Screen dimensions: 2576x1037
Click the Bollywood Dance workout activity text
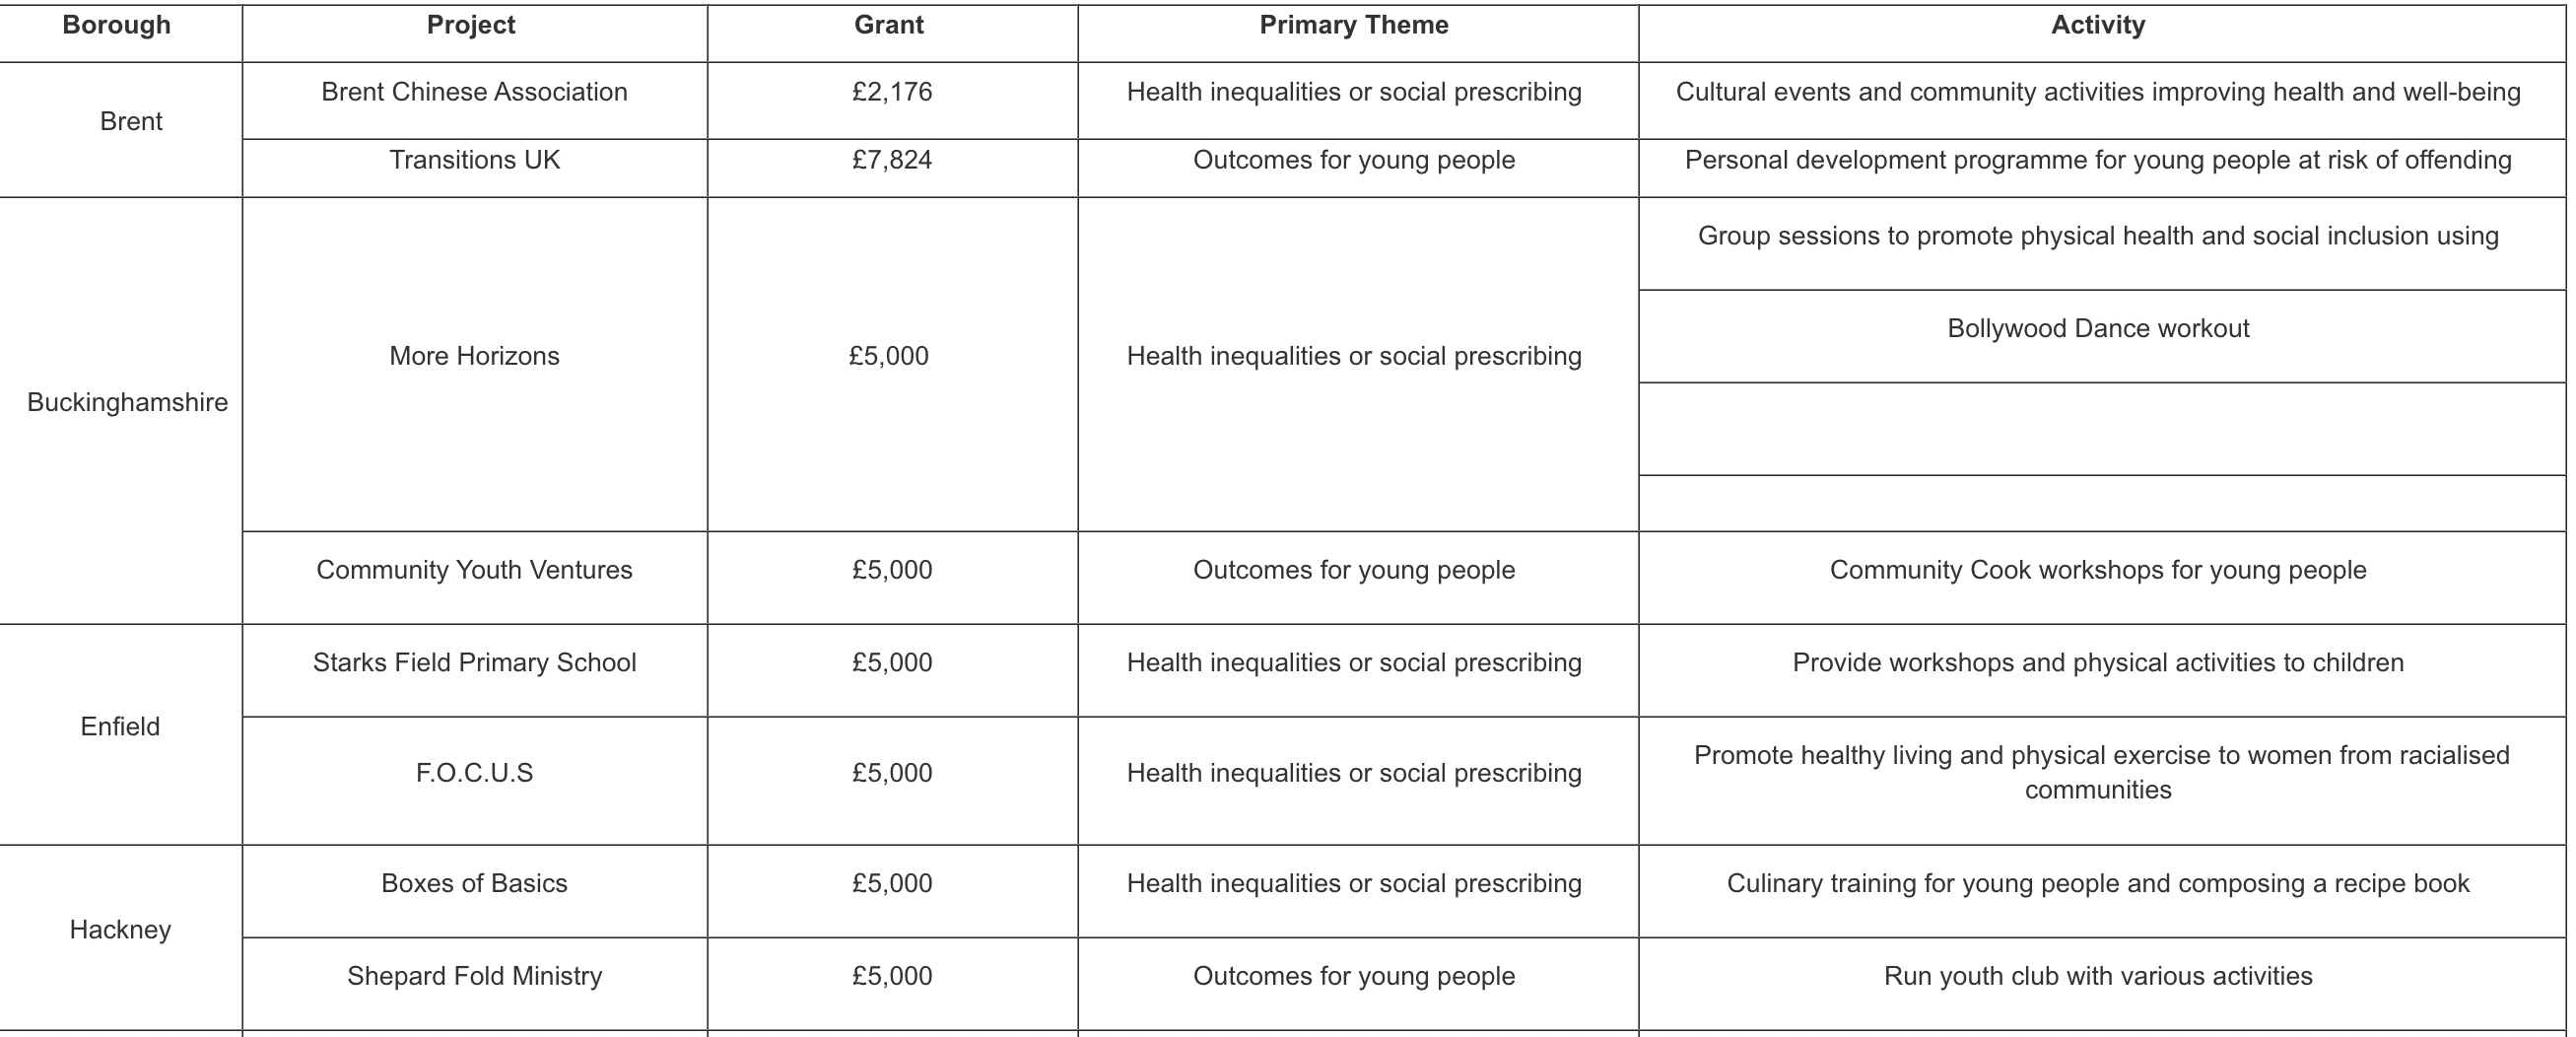[2098, 329]
